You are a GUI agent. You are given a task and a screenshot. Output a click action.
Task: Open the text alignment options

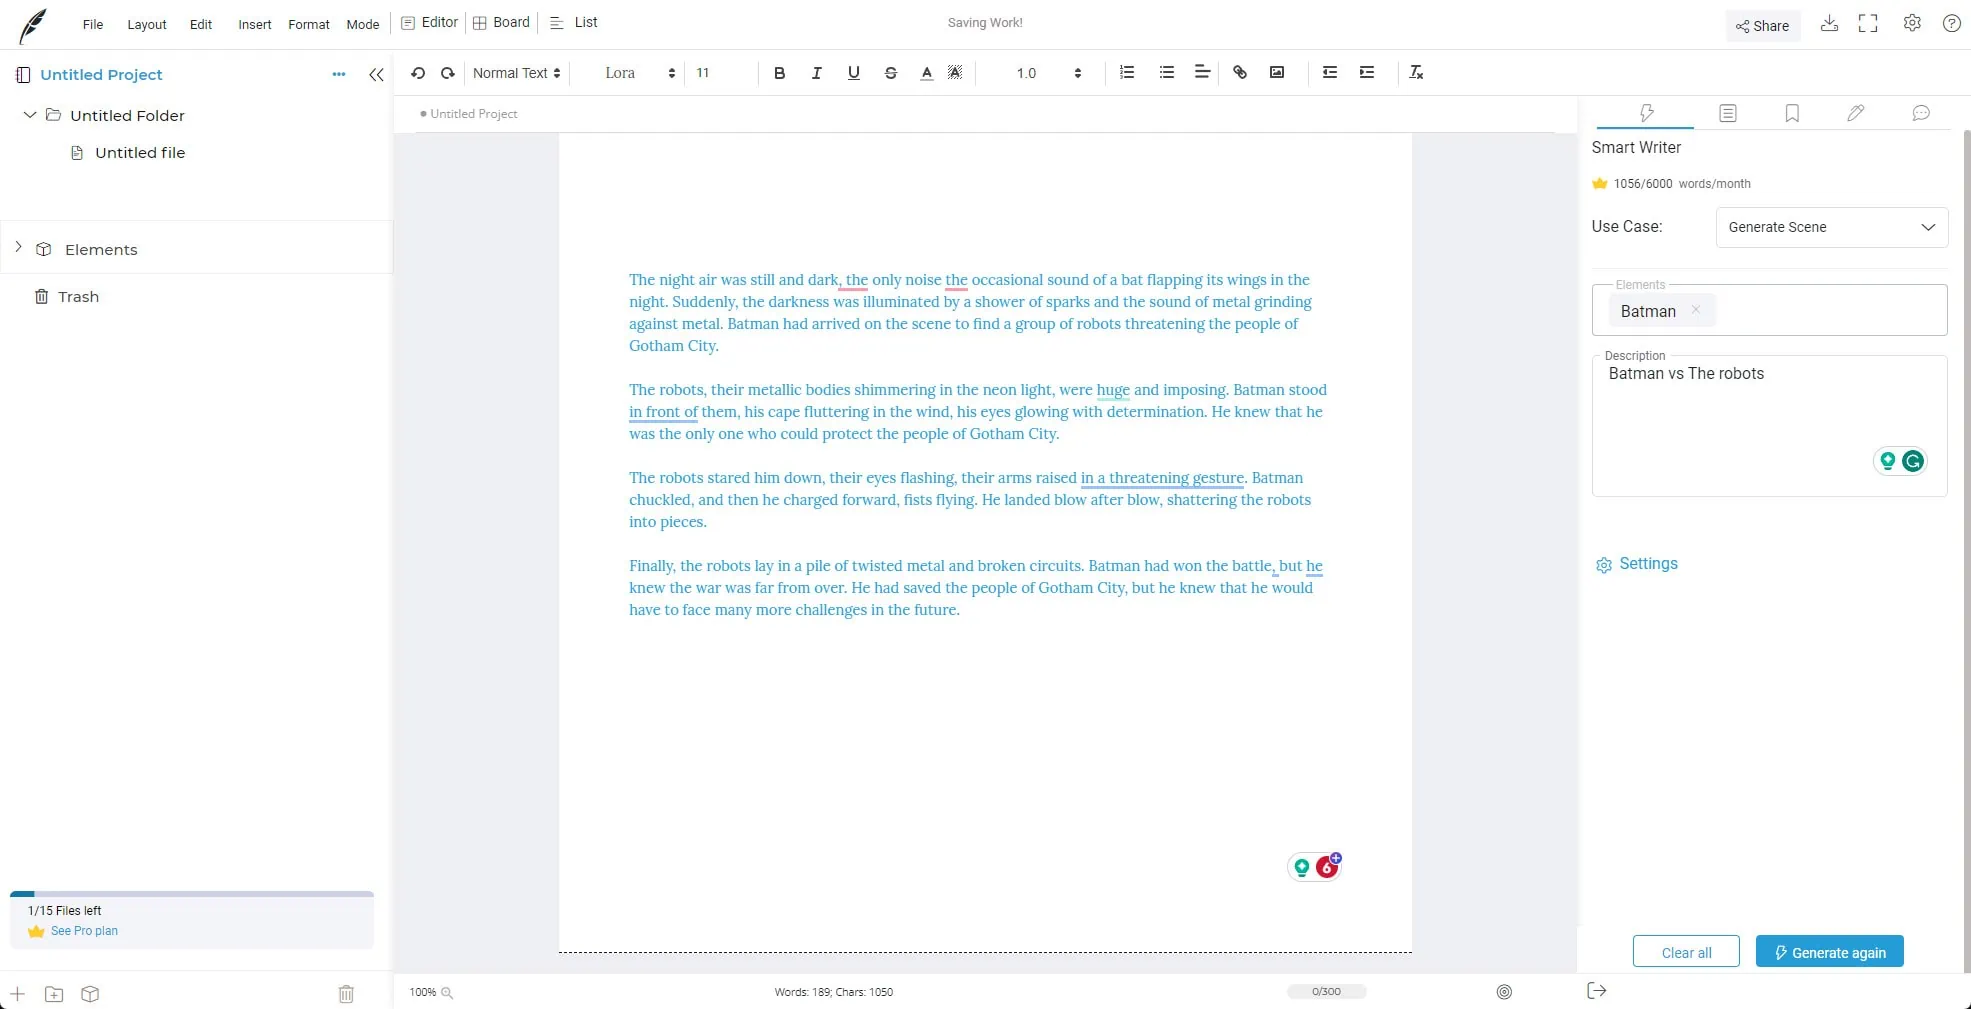pyautogui.click(x=1202, y=72)
